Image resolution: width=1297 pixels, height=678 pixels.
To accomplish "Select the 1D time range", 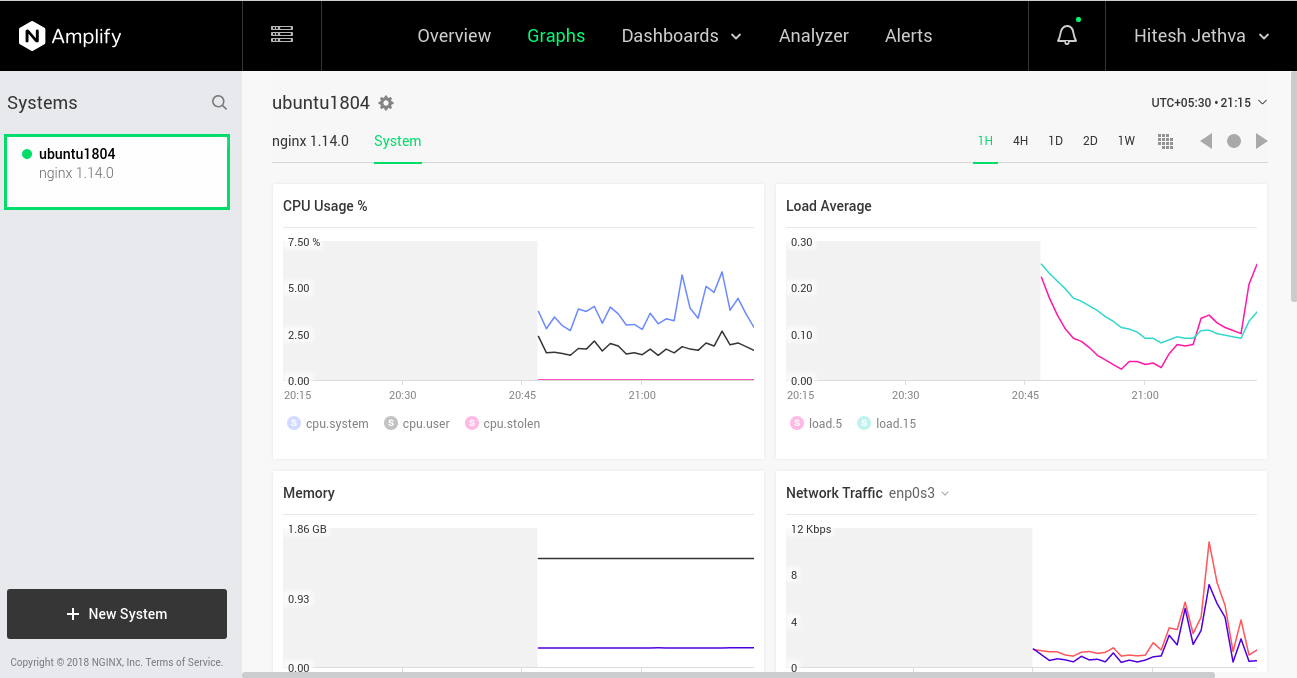I will tap(1055, 141).
